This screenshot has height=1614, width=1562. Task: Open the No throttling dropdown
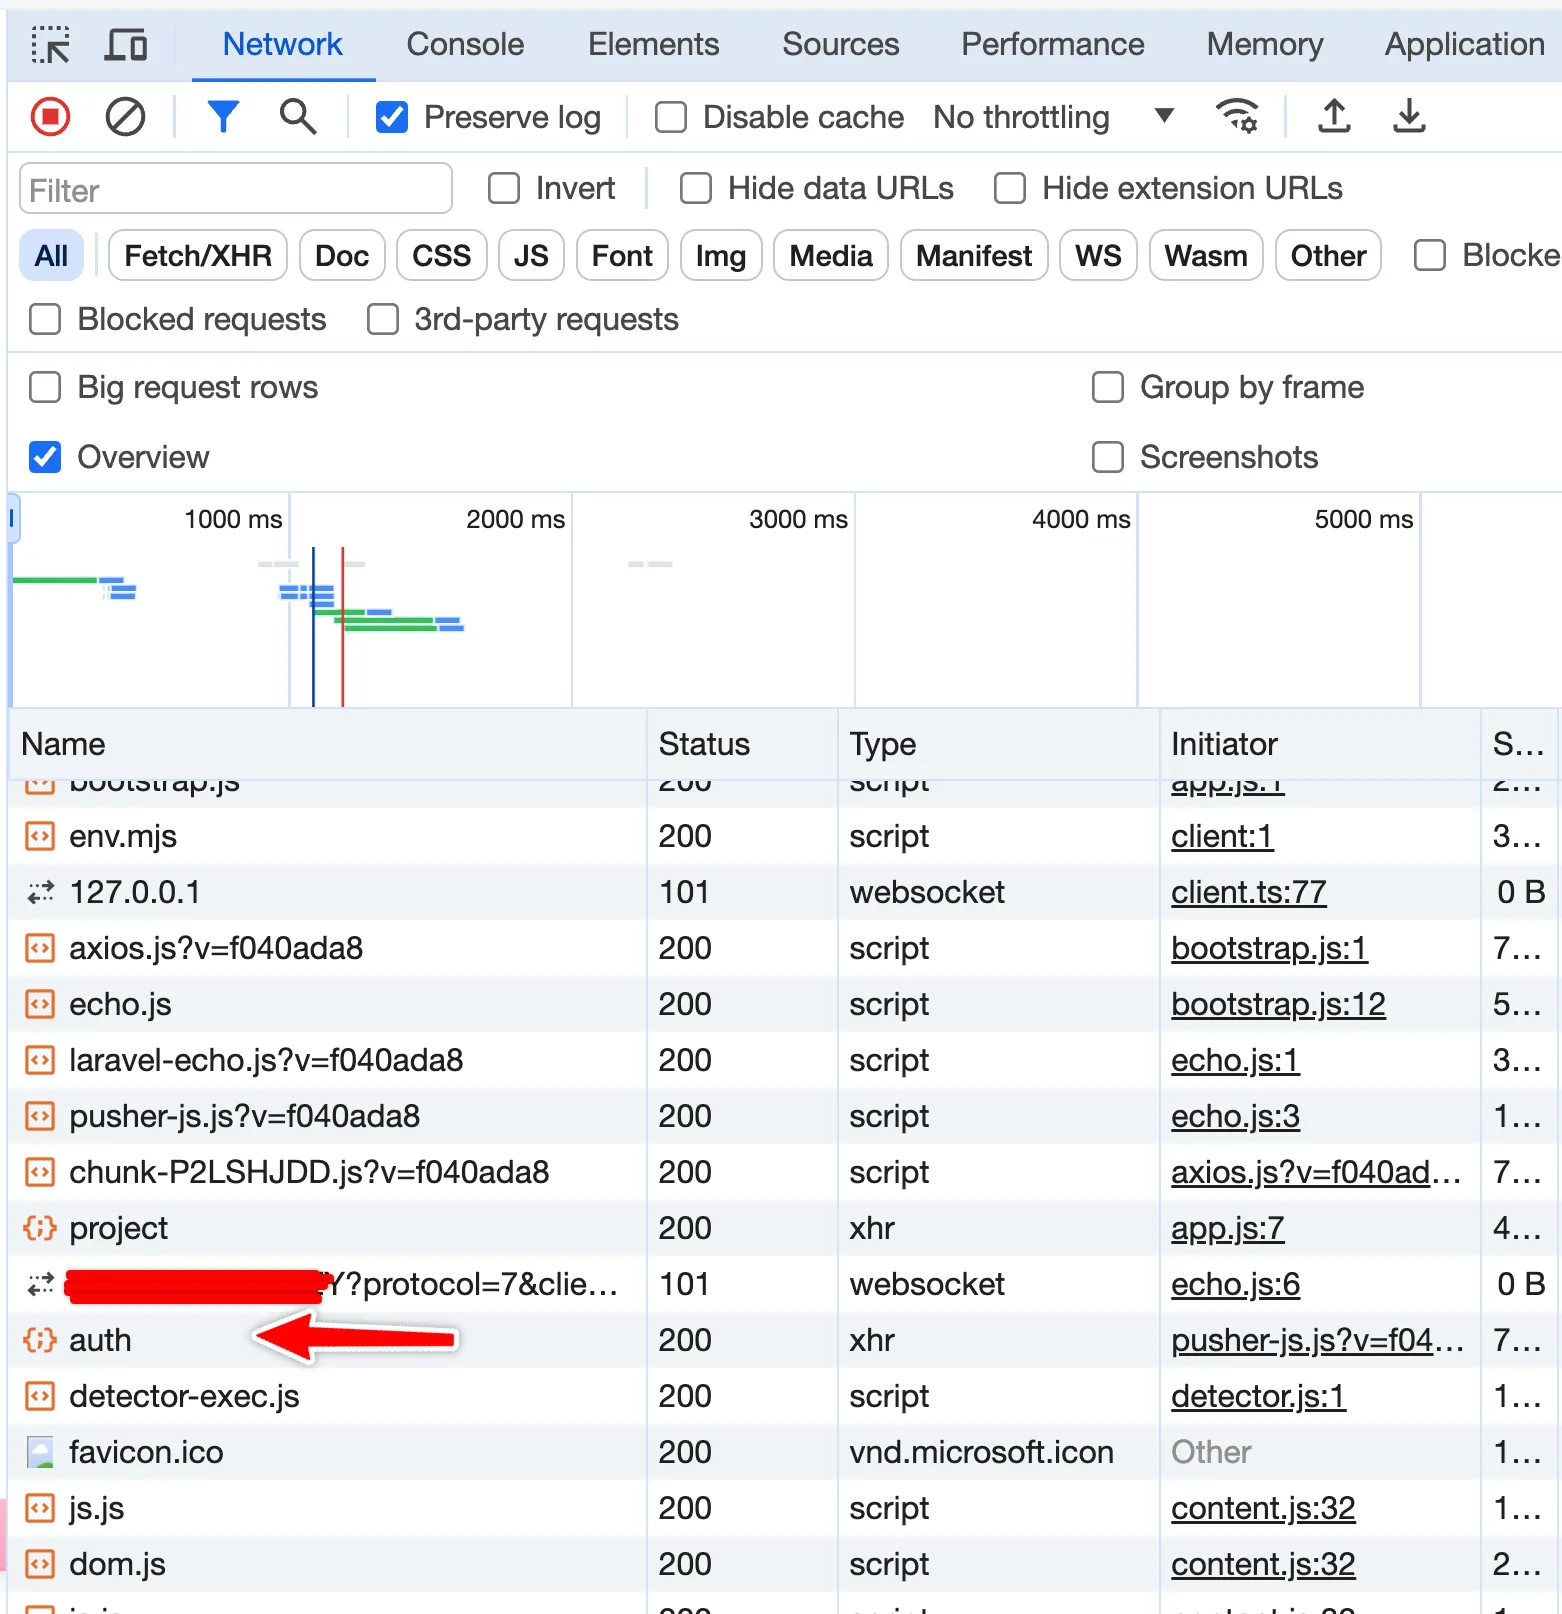pos(1052,118)
